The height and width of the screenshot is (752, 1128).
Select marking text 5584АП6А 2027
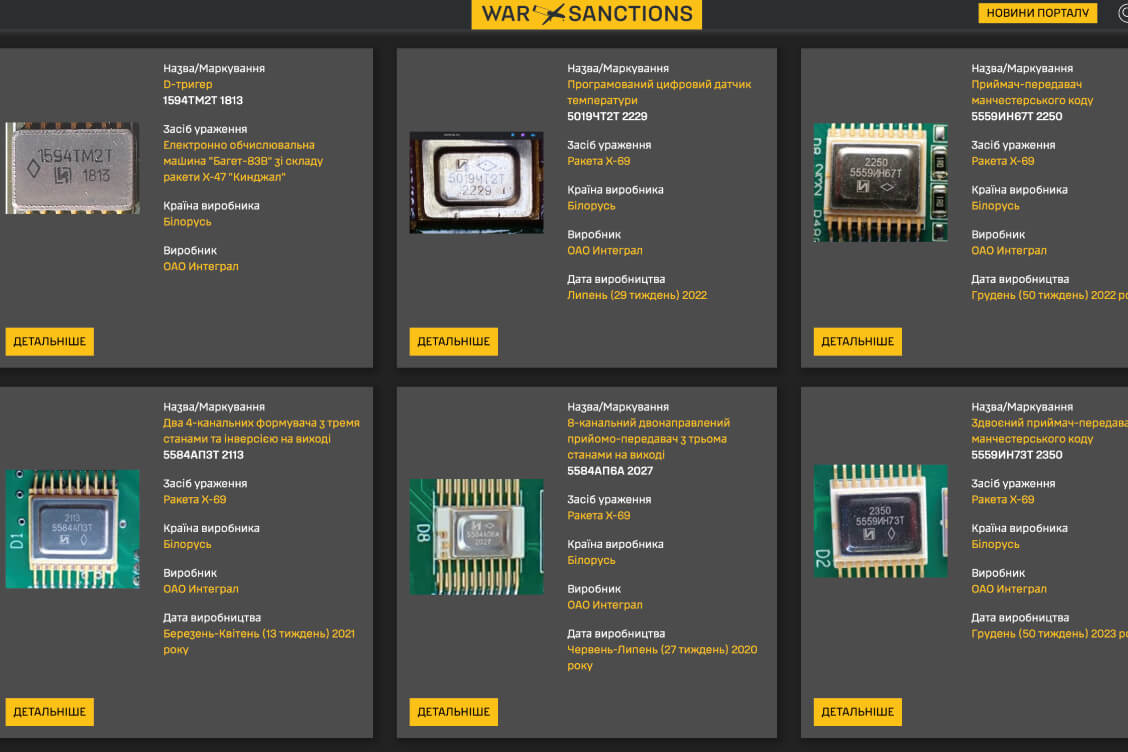[610, 470]
